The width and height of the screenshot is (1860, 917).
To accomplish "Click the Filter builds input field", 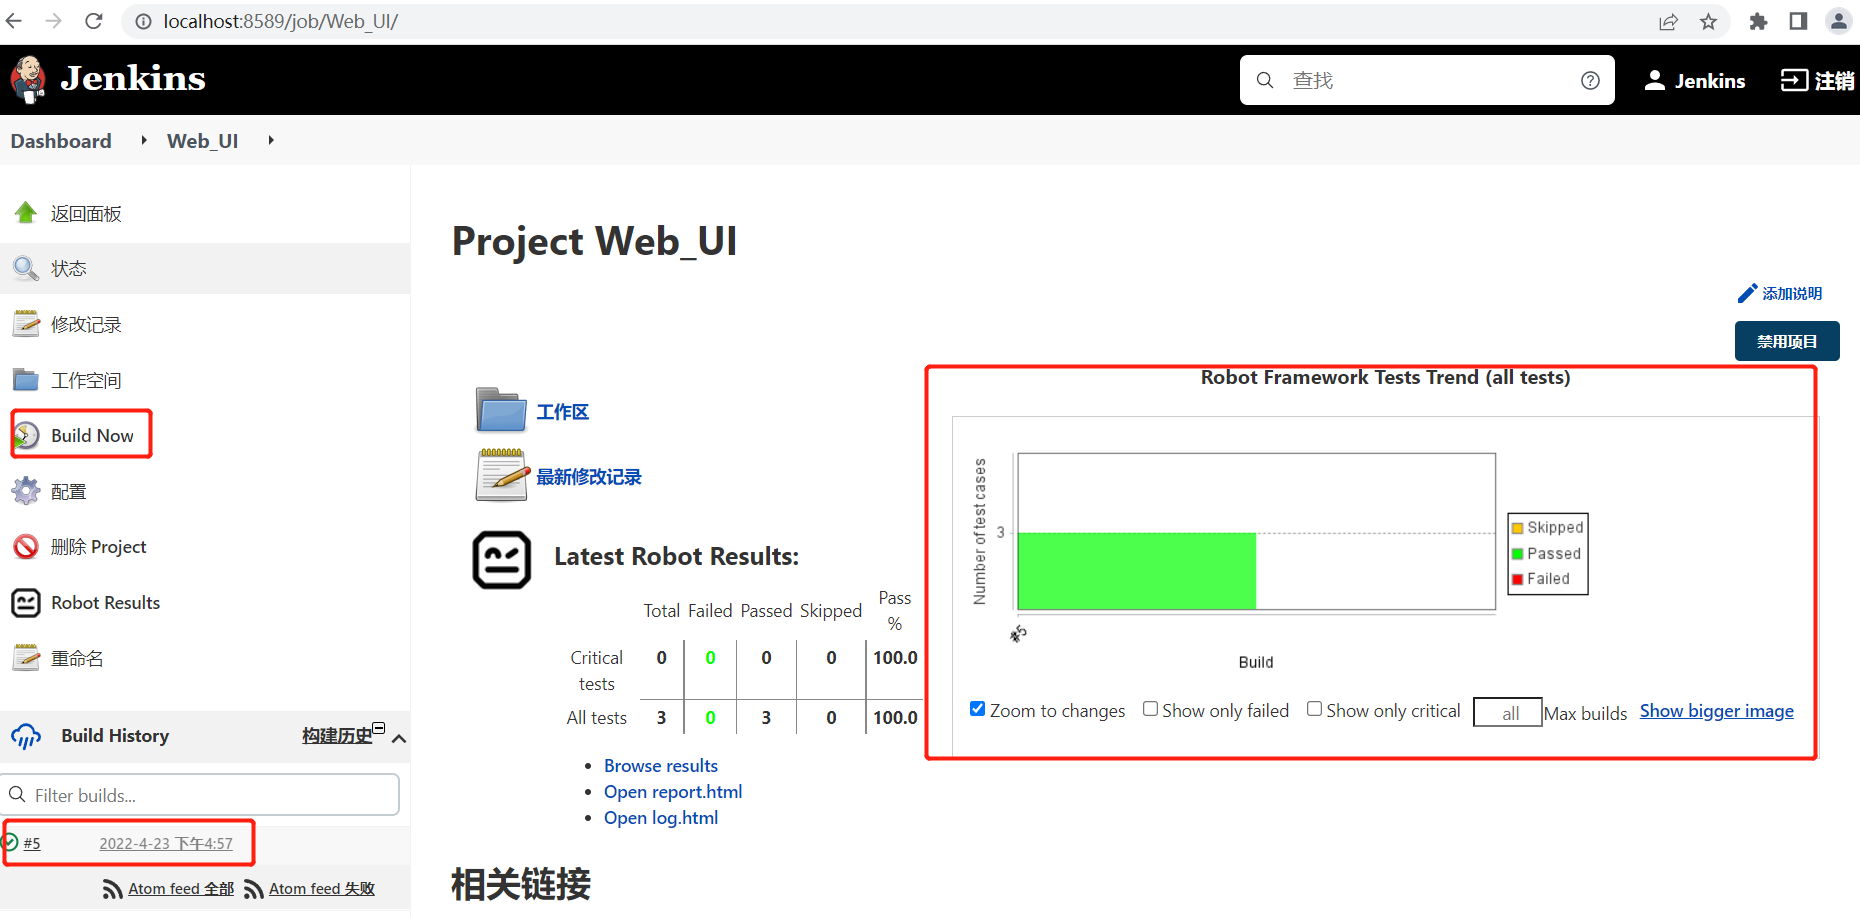I will [x=200, y=795].
